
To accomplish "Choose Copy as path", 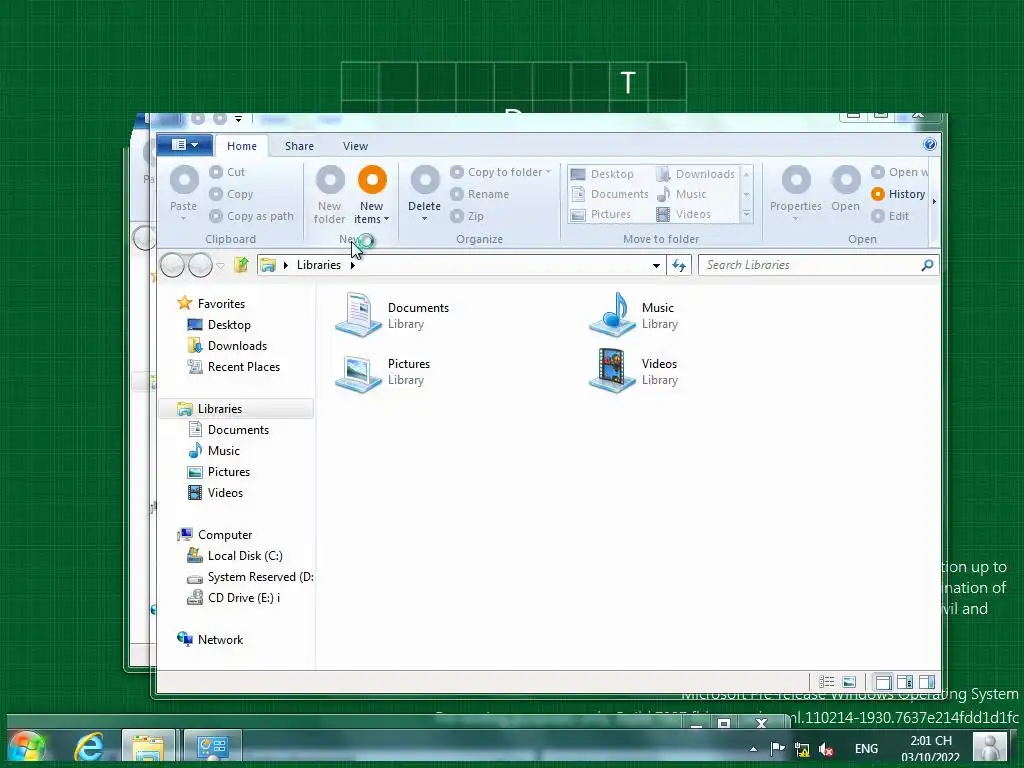I will [x=251, y=216].
